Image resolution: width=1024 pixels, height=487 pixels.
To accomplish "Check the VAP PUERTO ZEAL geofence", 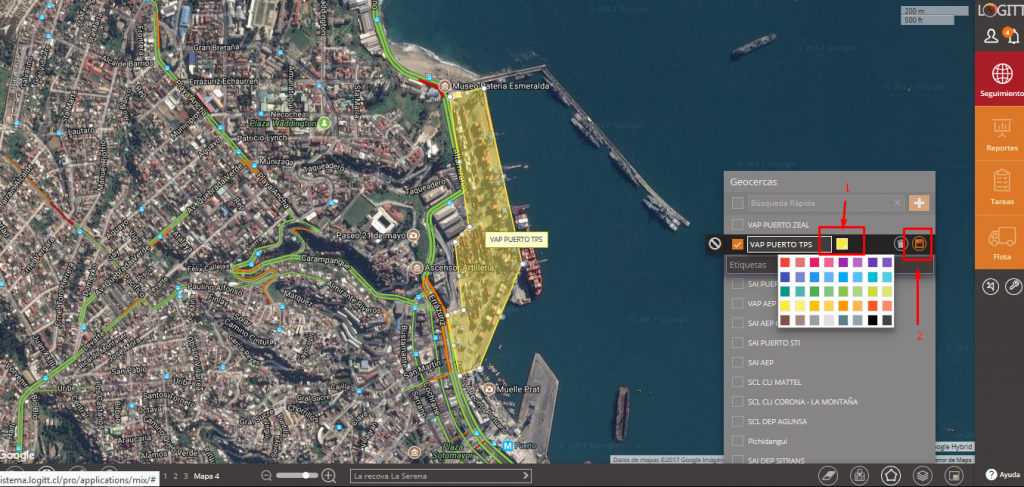I will pos(737,224).
